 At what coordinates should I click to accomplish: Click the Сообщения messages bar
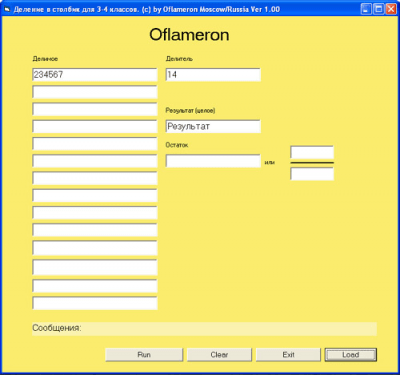pos(204,329)
